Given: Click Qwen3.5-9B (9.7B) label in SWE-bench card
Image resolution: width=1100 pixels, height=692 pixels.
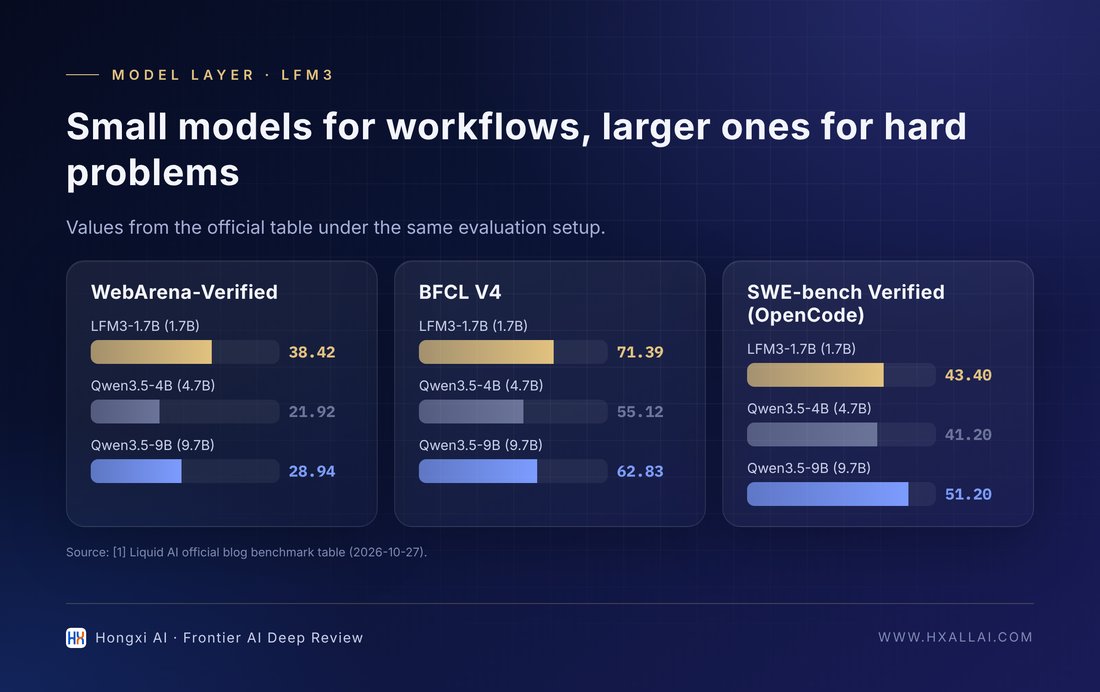Looking at the screenshot, I should [x=809, y=468].
